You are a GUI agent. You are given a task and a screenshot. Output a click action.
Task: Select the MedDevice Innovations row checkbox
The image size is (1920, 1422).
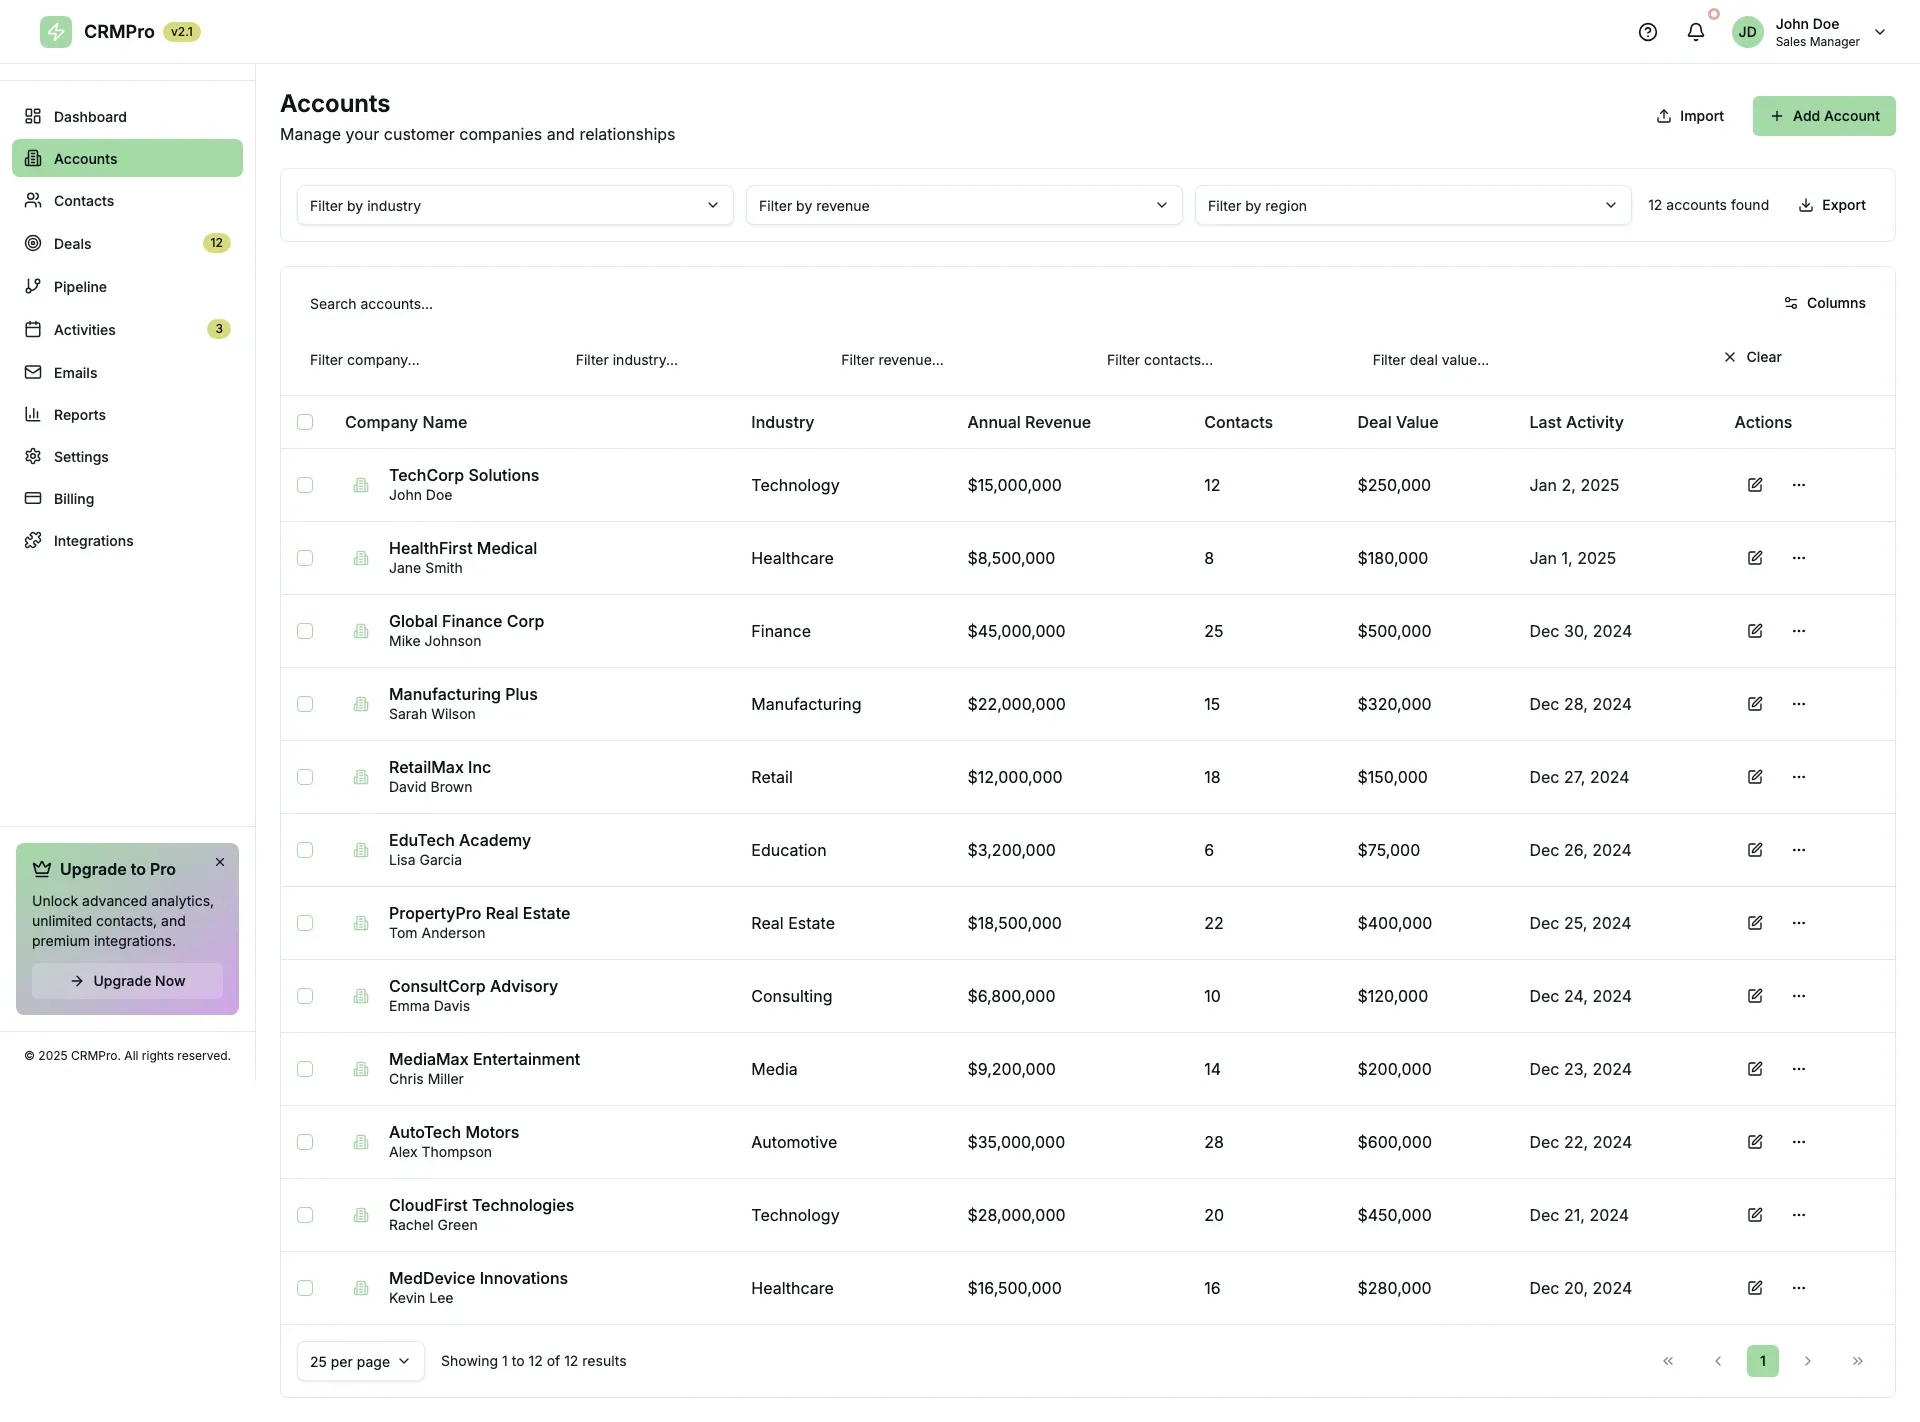[305, 1288]
